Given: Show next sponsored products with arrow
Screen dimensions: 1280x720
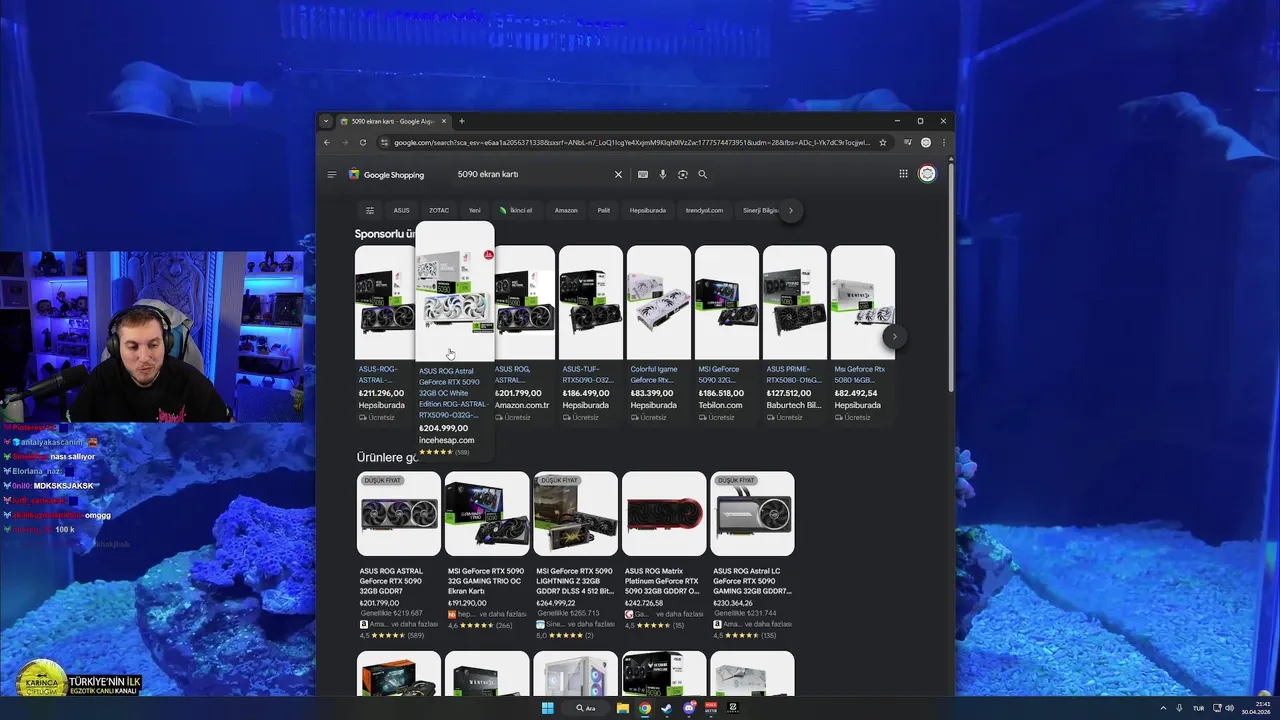Looking at the screenshot, I should coord(894,337).
